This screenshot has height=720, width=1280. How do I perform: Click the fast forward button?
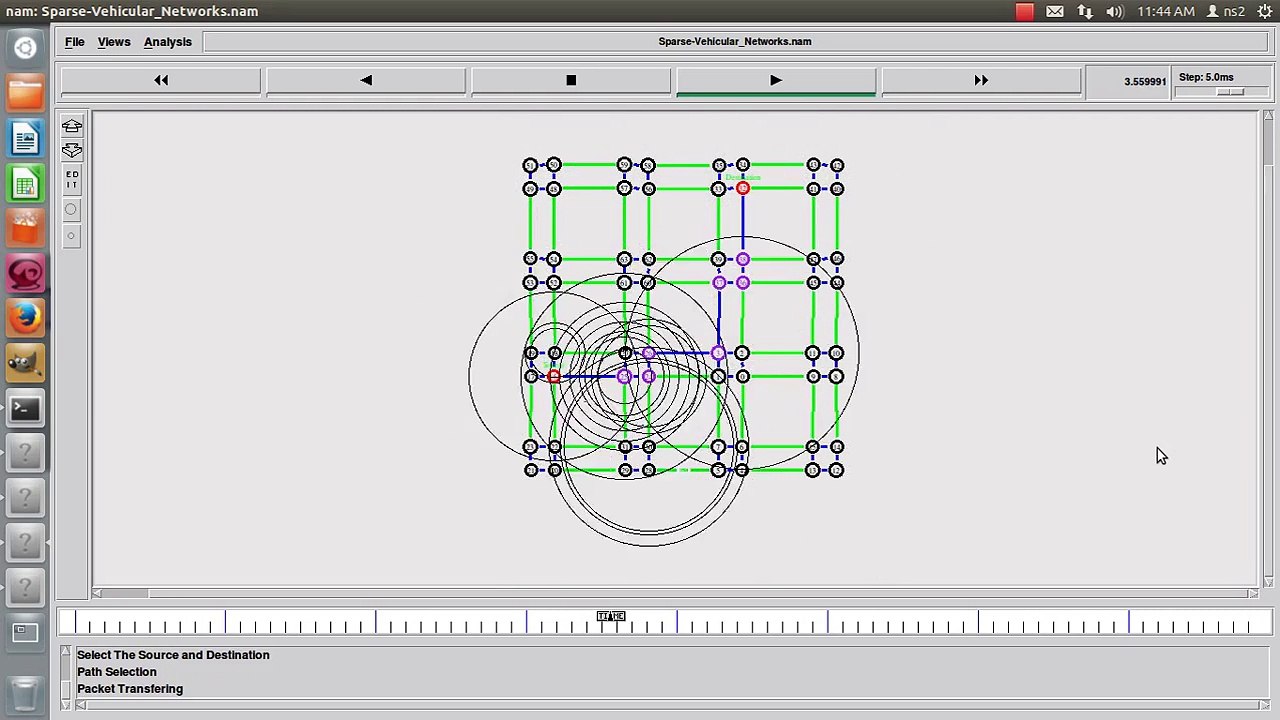(980, 80)
